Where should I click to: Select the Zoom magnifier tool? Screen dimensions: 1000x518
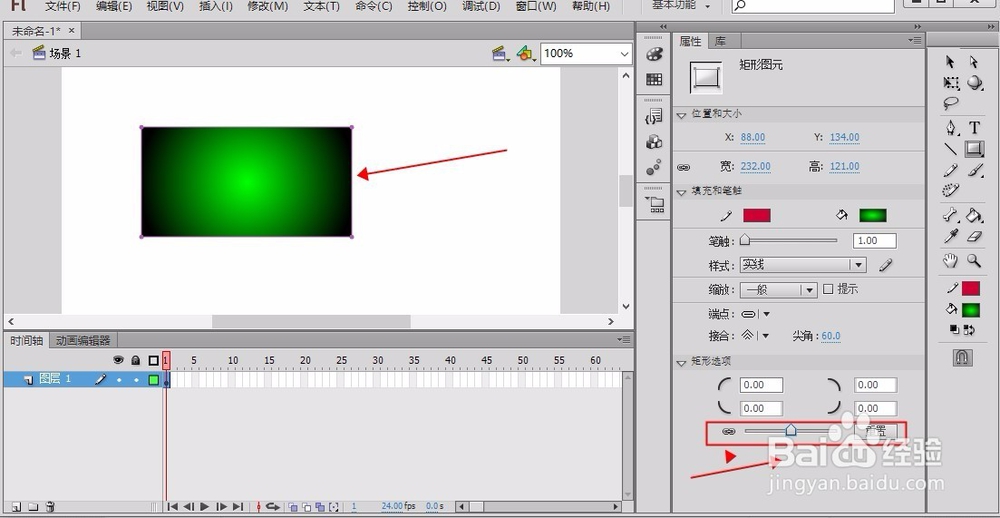(x=974, y=260)
